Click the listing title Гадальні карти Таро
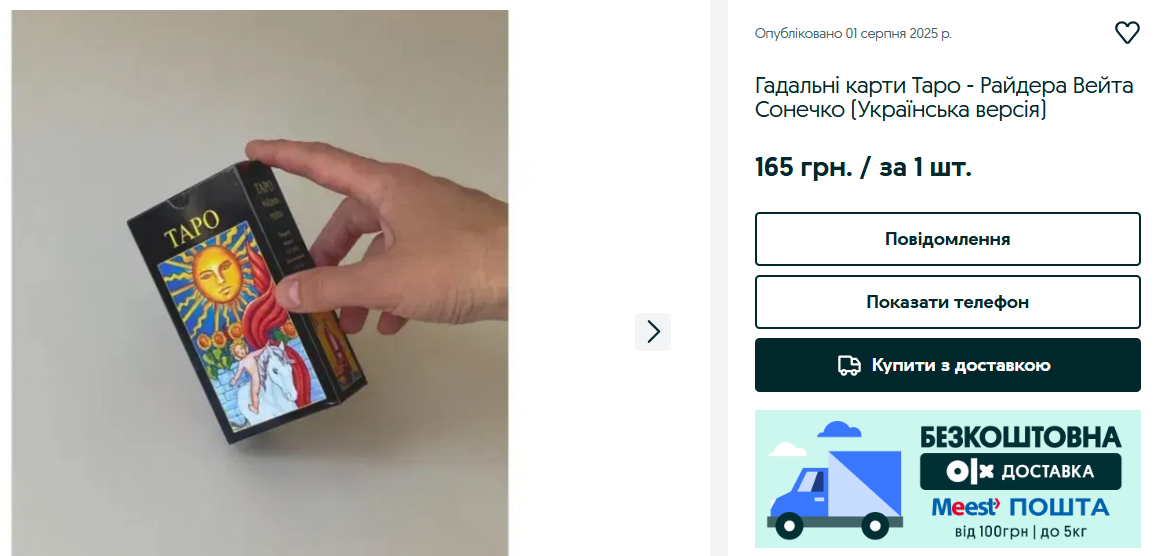 point(944,97)
